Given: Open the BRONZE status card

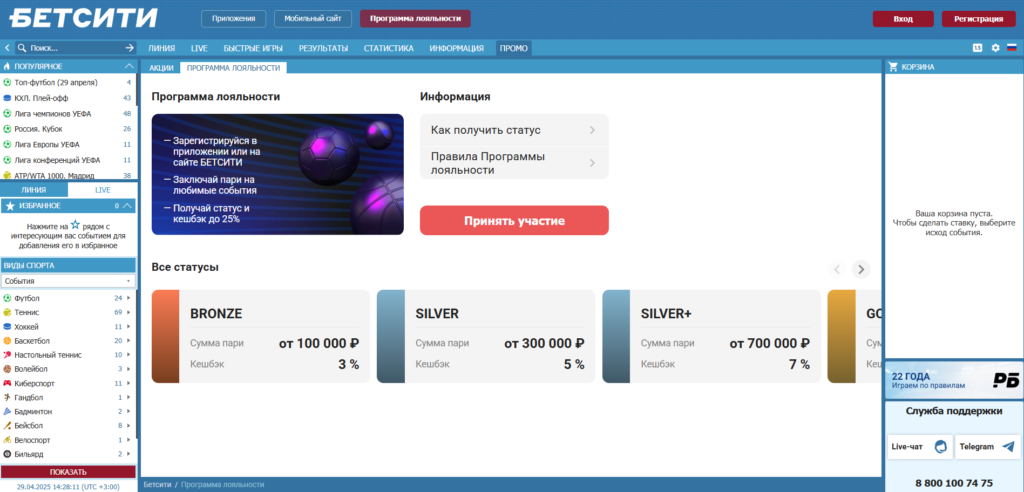Looking at the screenshot, I should 260,336.
